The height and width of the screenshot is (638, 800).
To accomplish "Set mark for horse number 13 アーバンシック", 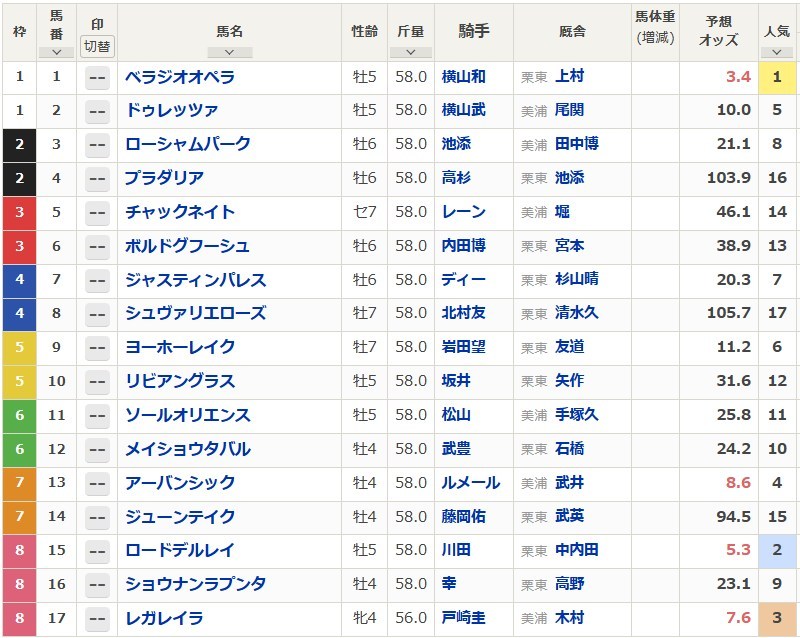I will click(97, 483).
